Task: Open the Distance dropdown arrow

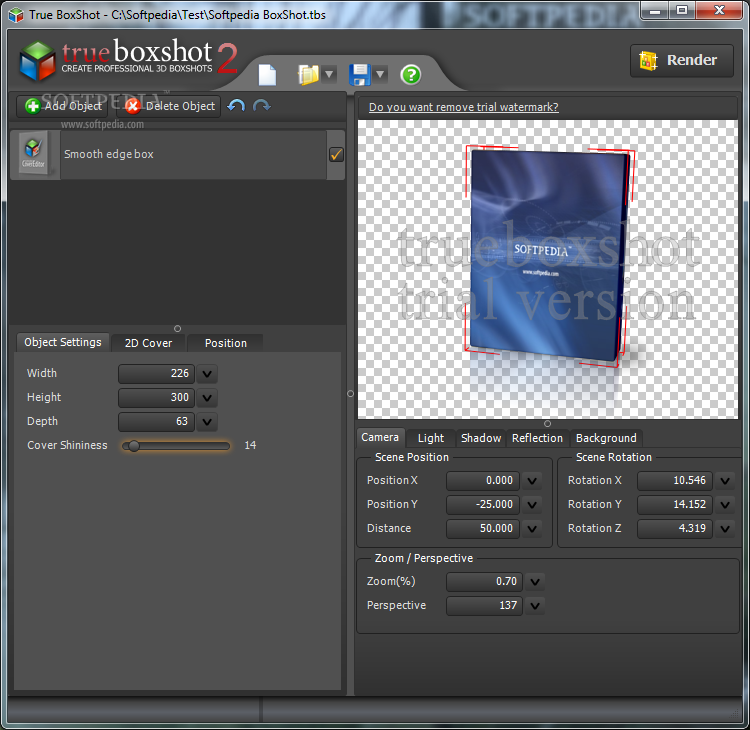Action: (x=532, y=529)
